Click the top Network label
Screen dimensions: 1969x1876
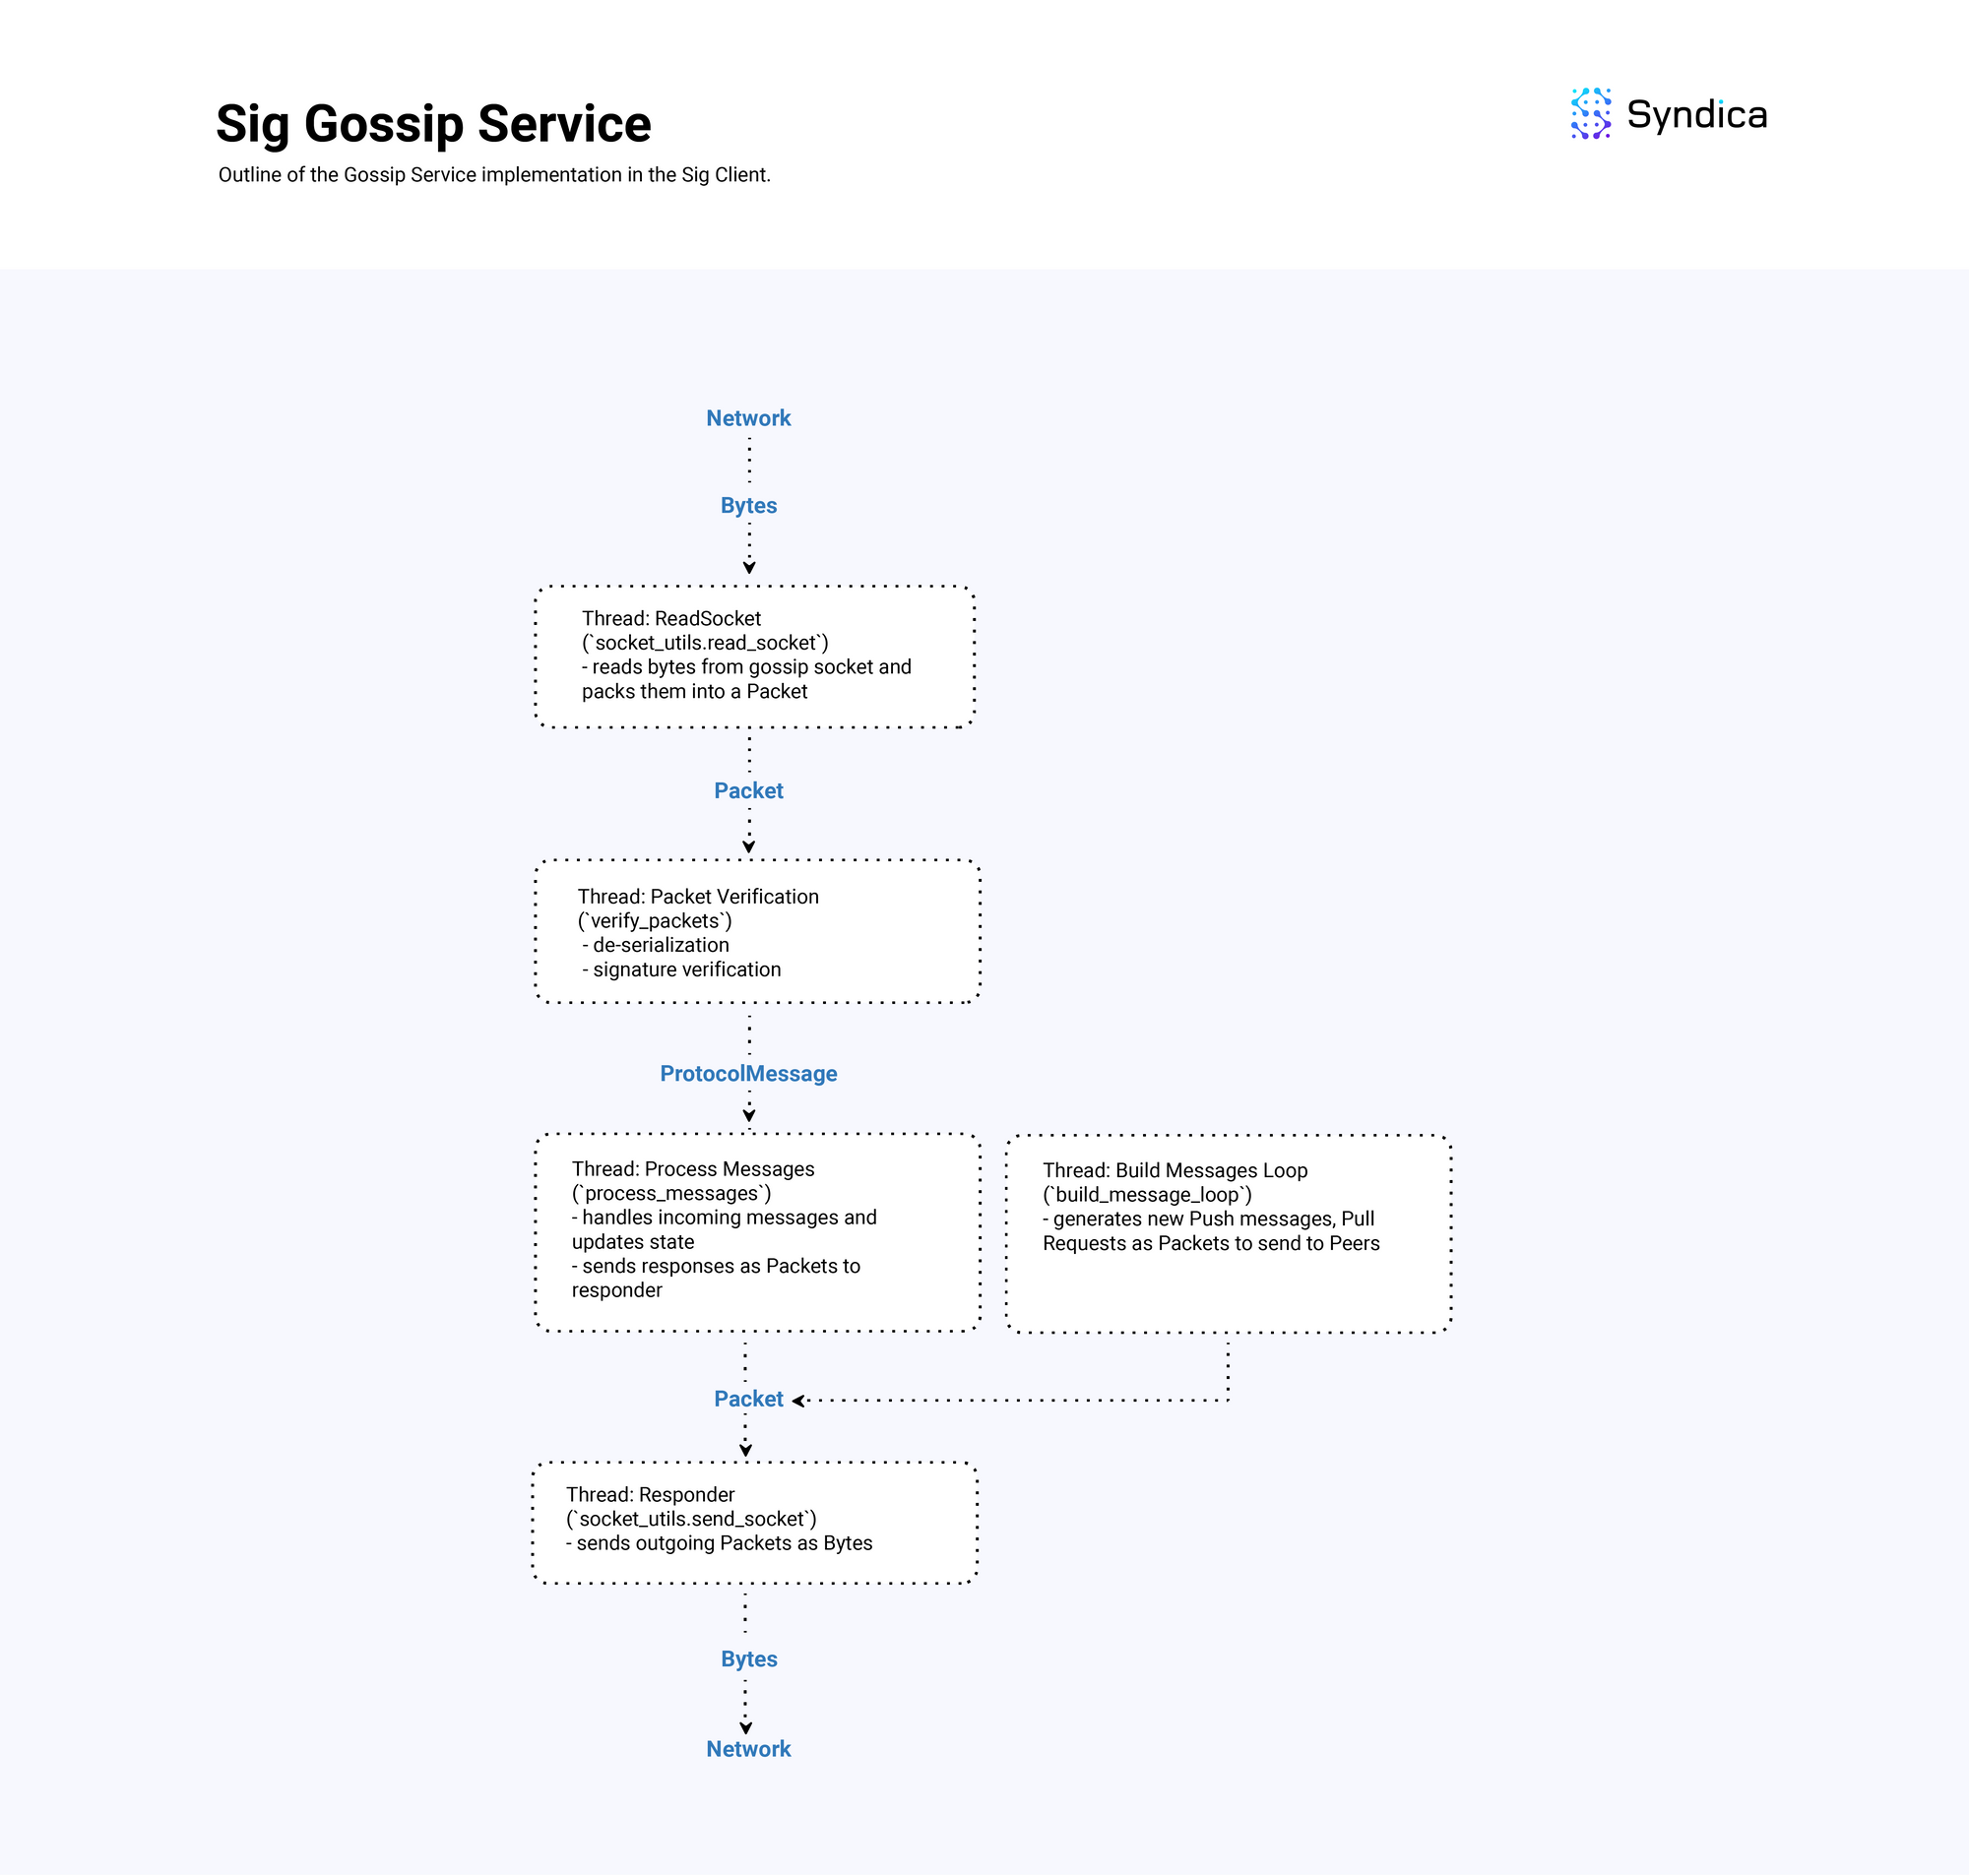pyautogui.click(x=748, y=418)
